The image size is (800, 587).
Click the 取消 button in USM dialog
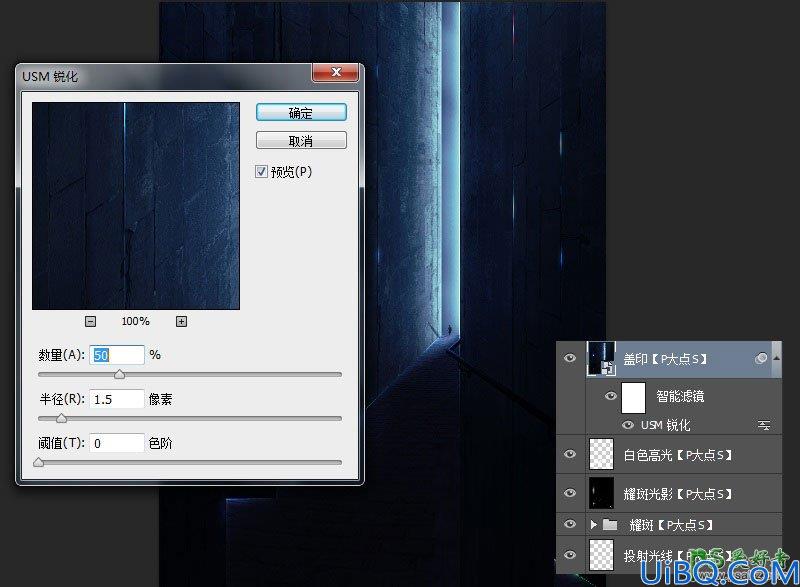(x=301, y=141)
